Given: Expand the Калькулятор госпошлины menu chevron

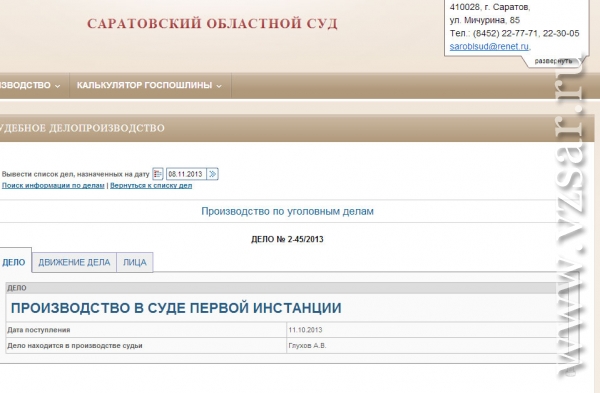Looking at the screenshot, I should (219, 86).
